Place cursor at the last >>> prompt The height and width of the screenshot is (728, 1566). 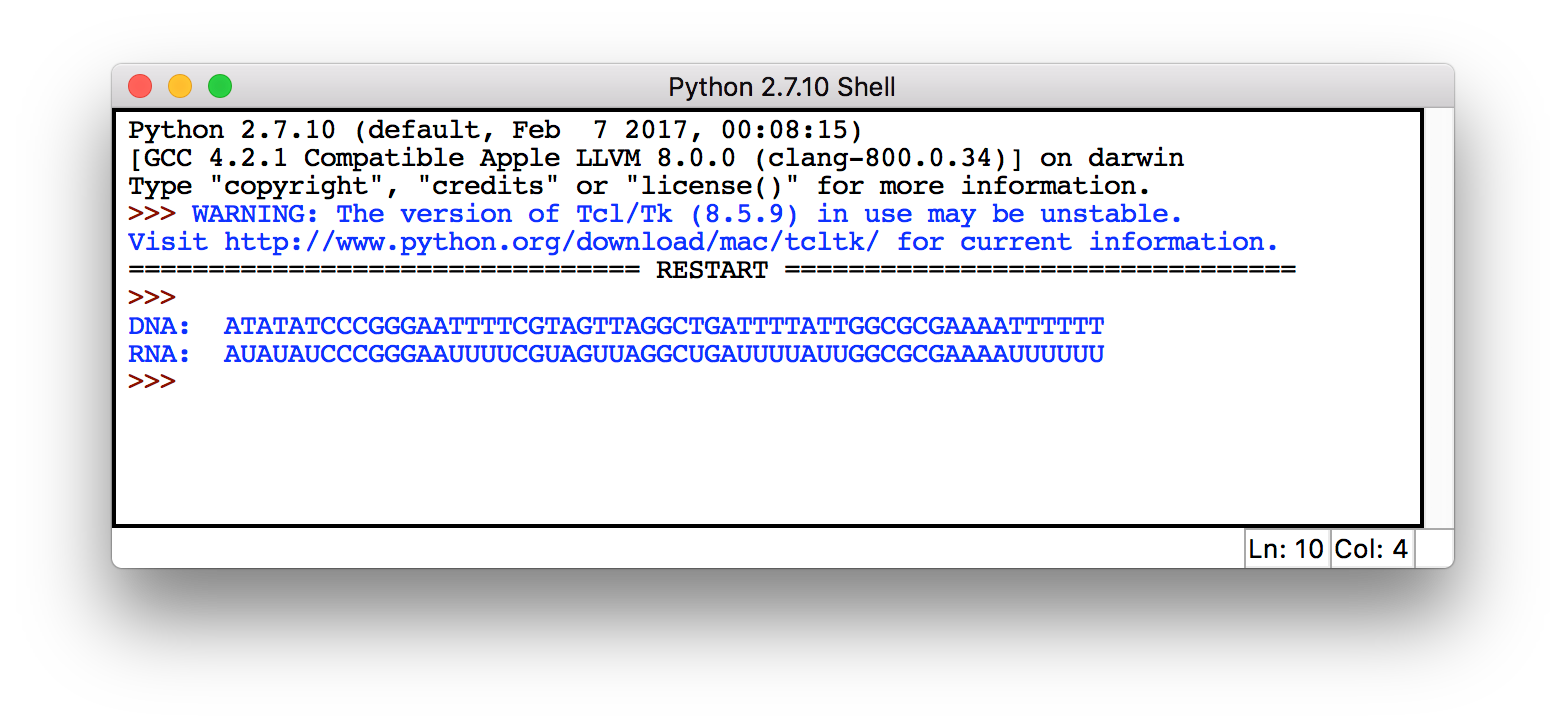pyautogui.click(x=152, y=382)
